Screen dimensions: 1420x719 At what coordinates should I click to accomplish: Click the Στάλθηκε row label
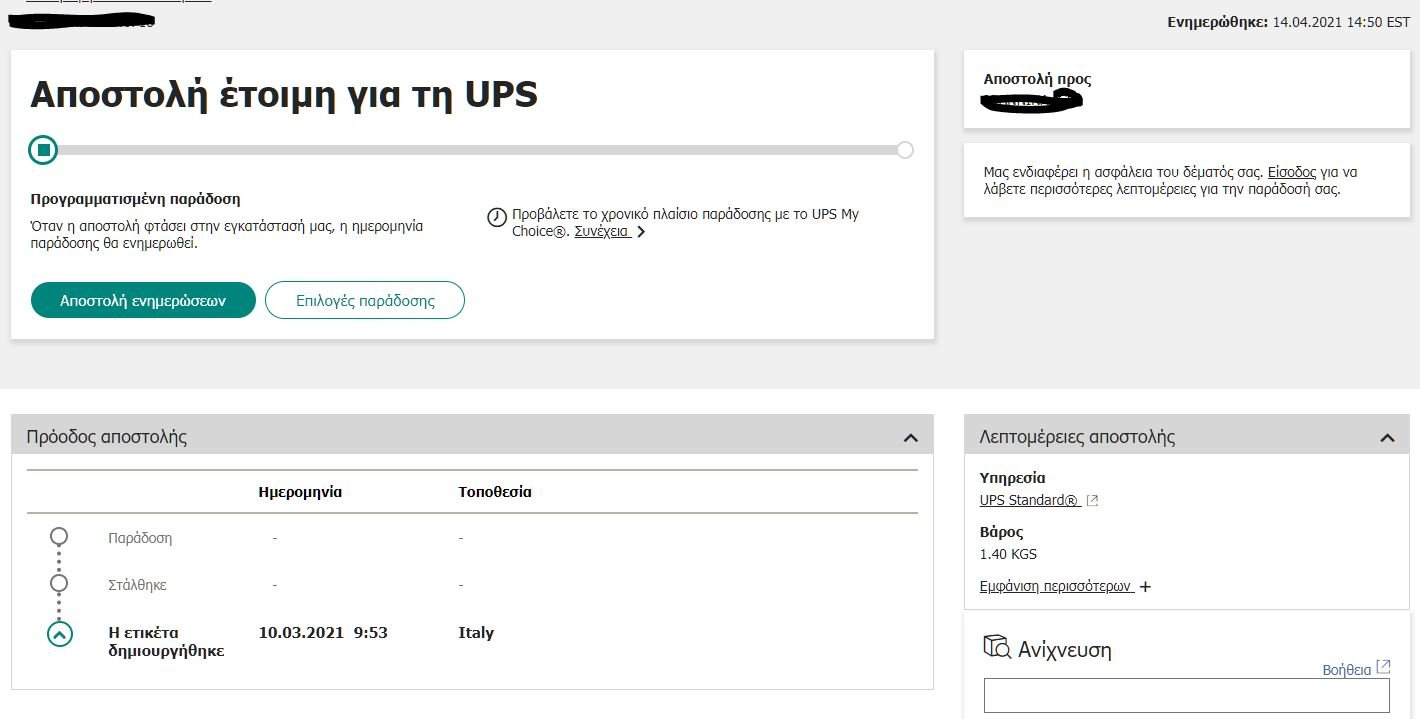137,584
